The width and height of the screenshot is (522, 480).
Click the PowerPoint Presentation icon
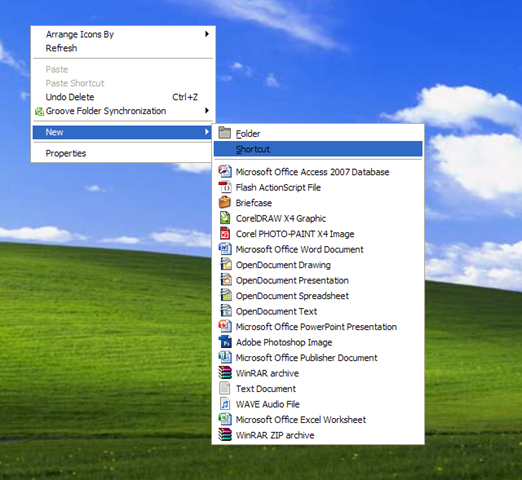click(225, 326)
